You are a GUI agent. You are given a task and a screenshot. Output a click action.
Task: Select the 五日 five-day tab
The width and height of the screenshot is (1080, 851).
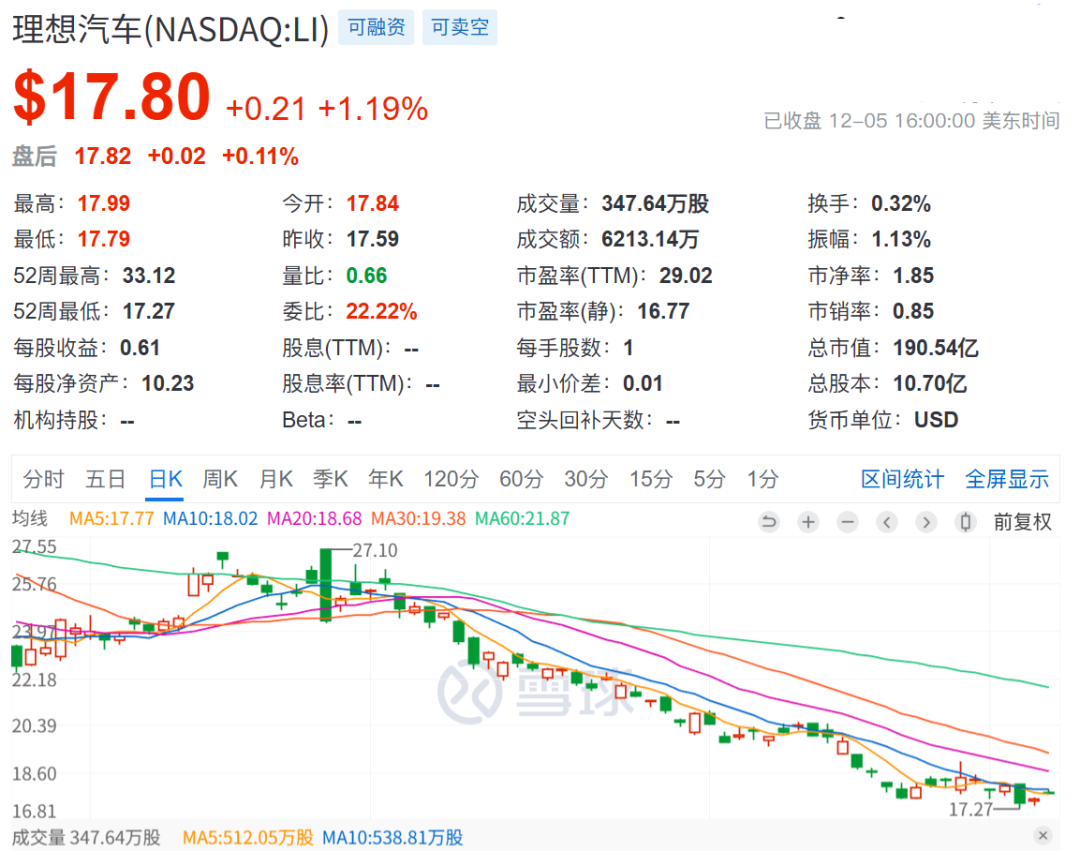(105, 479)
